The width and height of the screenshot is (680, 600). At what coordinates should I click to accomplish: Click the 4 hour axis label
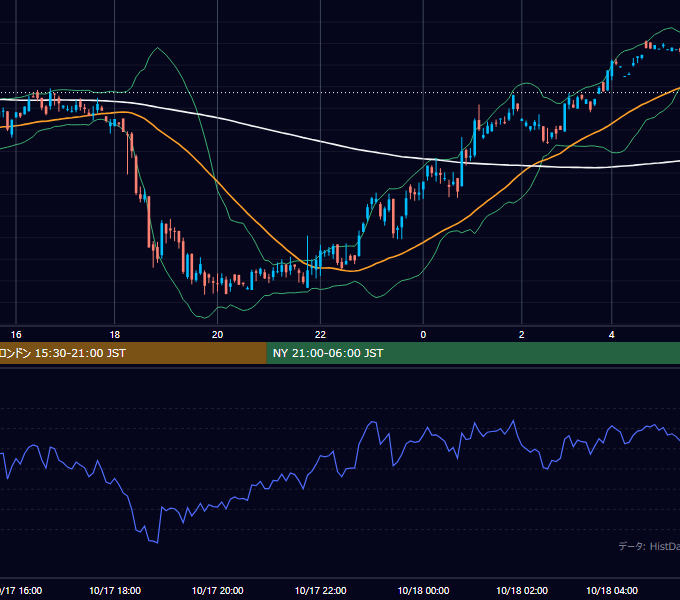pos(611,335)
